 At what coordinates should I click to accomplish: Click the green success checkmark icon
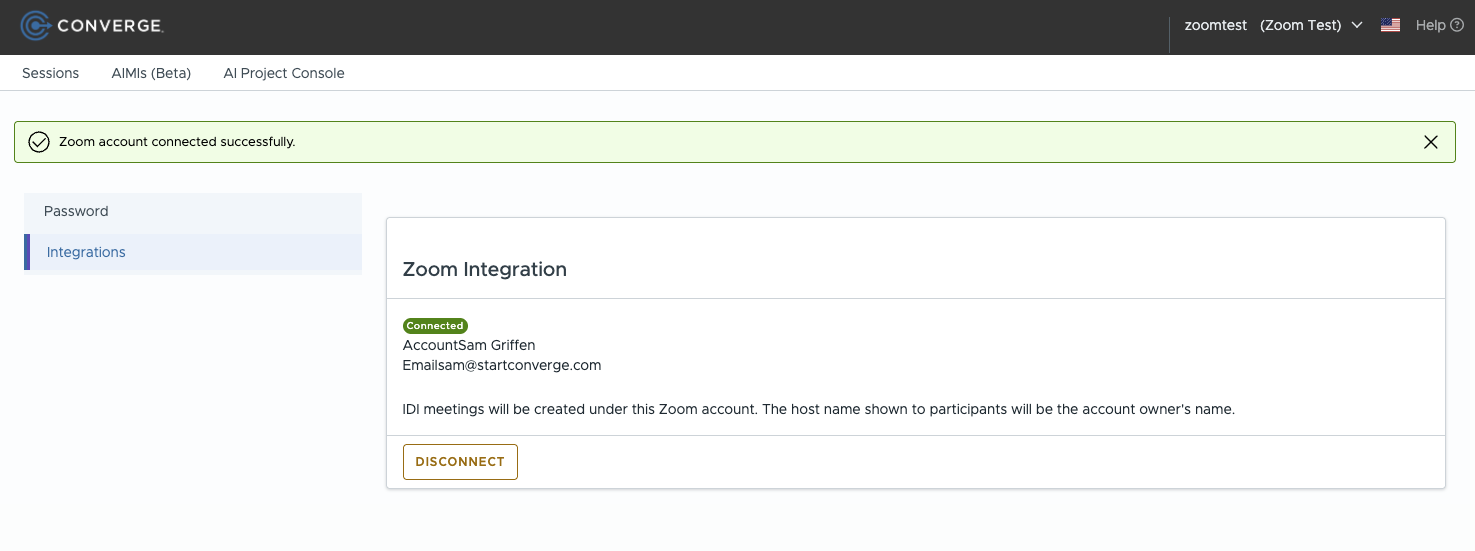pyautogui.click(x=39, y=142)
